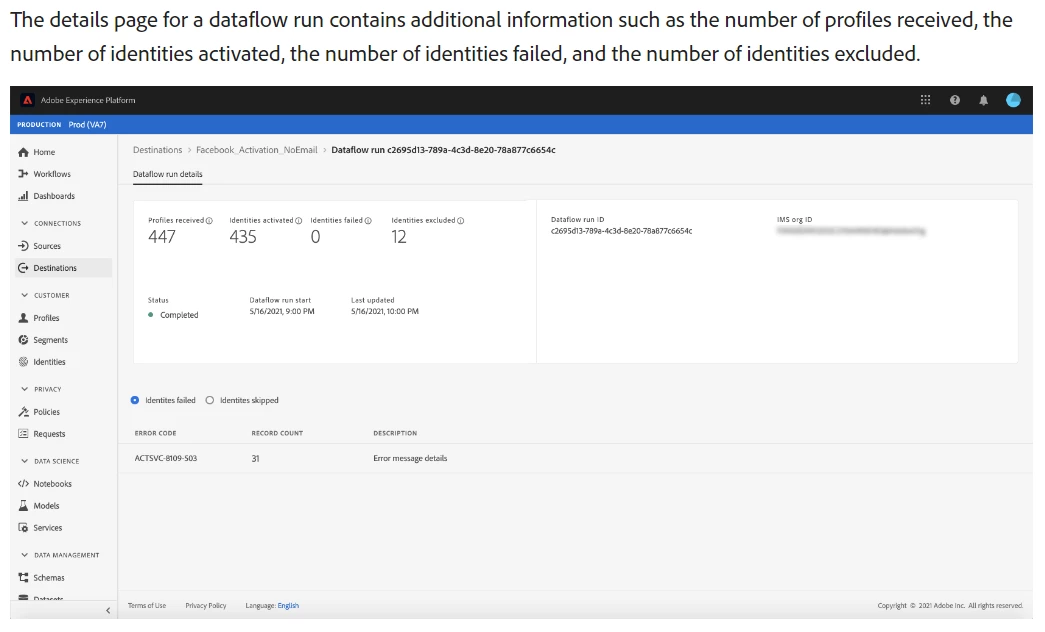Open Schemas in the sidebar
The width and height of the screenshot is (1045, 632).
(x=49, y=578)
